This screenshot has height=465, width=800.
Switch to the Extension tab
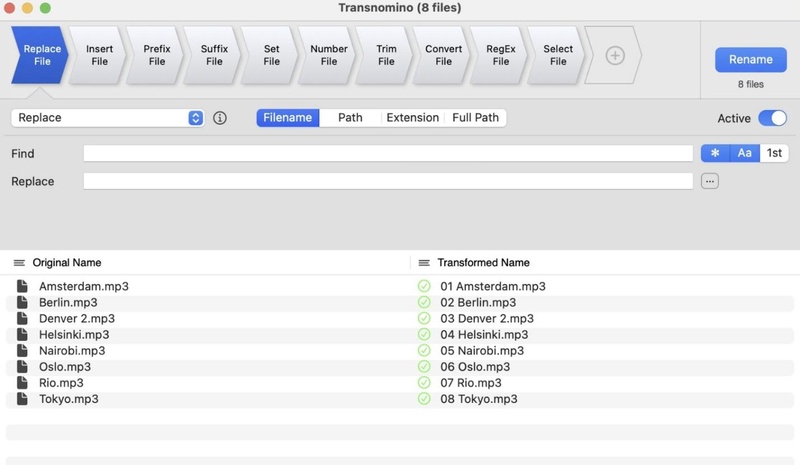[x=413, y=118]
